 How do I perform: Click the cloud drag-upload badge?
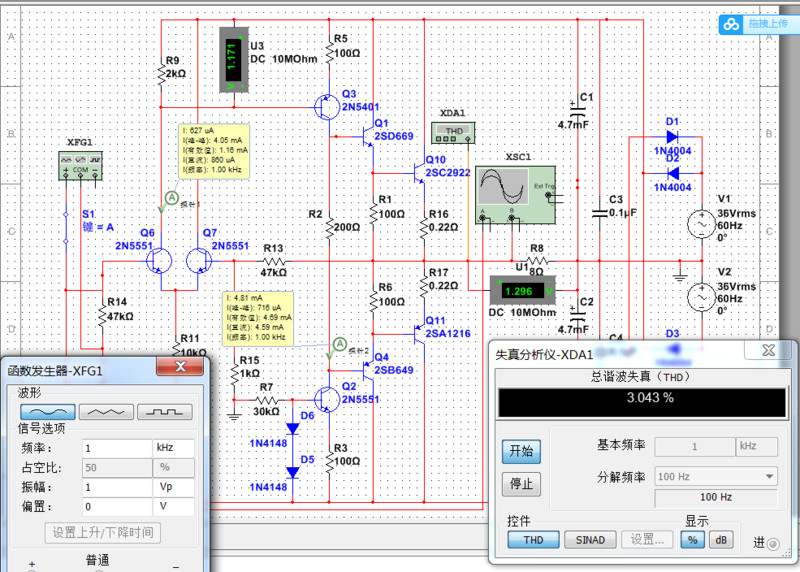point(756,24)
